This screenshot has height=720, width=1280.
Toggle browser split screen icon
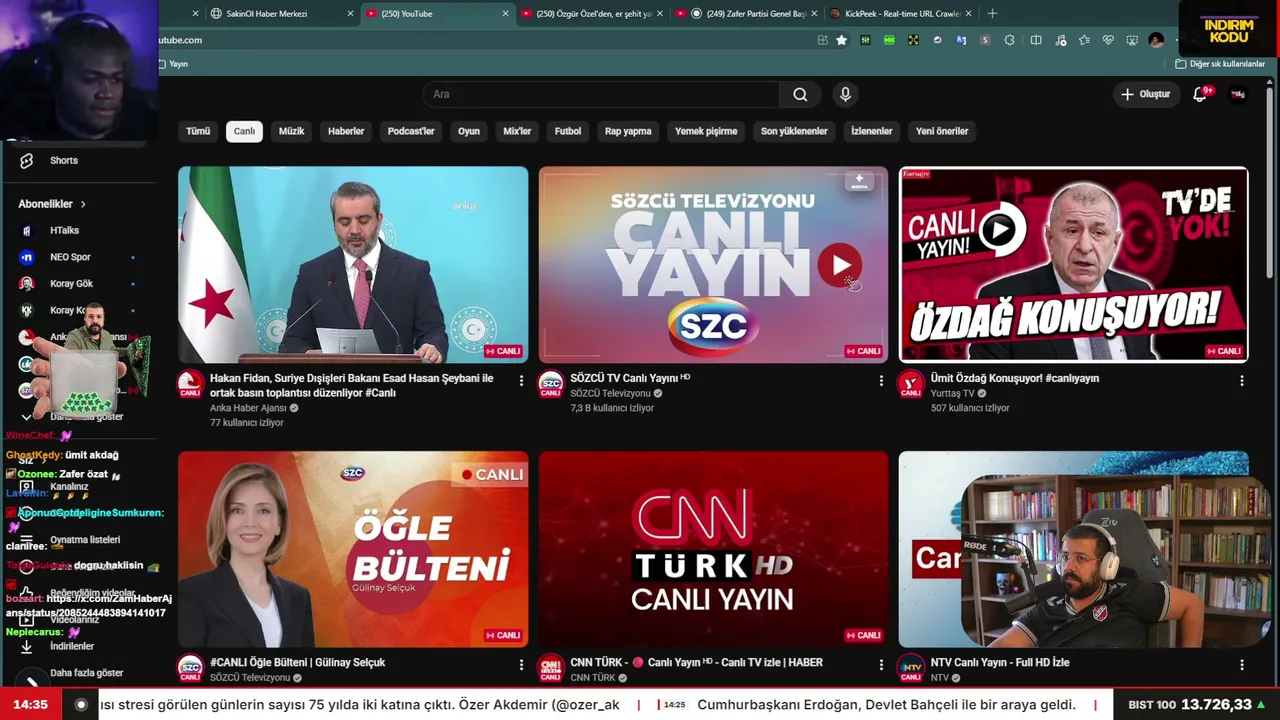click(1036, 40)
